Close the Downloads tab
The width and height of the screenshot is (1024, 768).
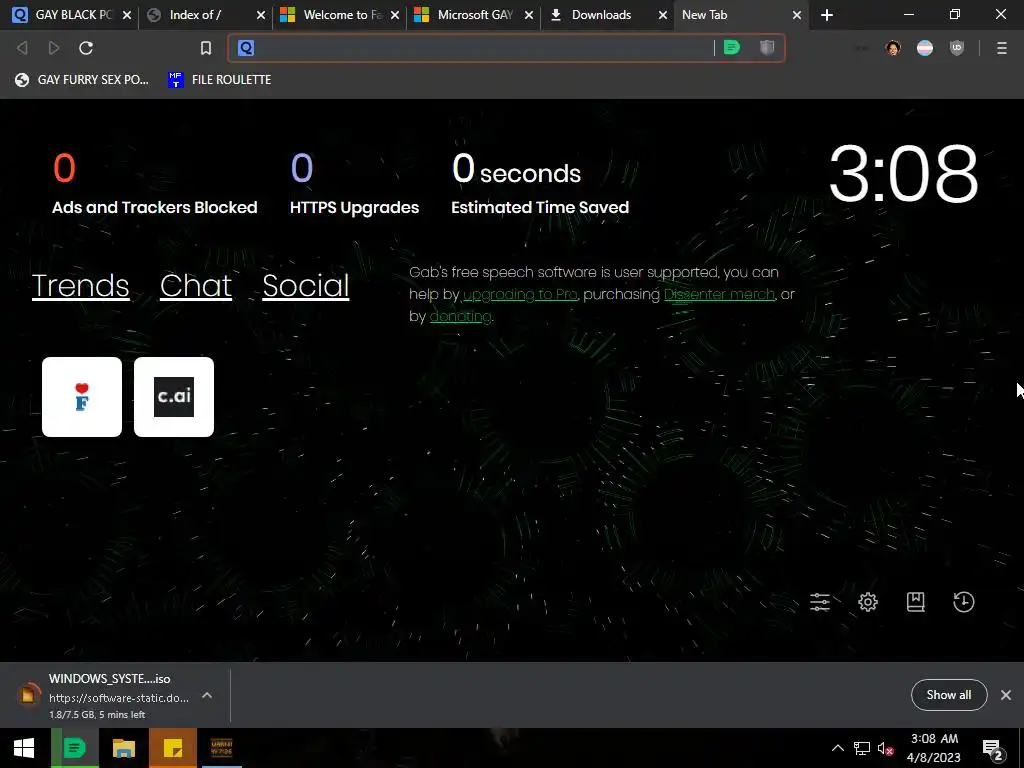662,14
